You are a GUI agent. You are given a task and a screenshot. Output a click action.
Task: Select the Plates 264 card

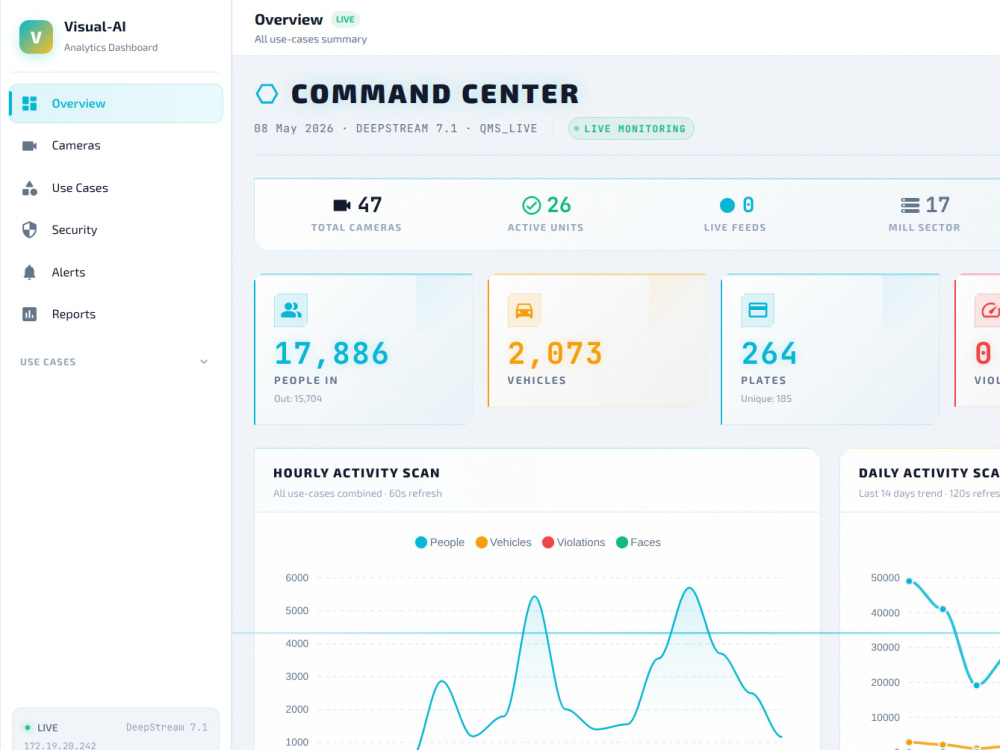tap(830, 349)
